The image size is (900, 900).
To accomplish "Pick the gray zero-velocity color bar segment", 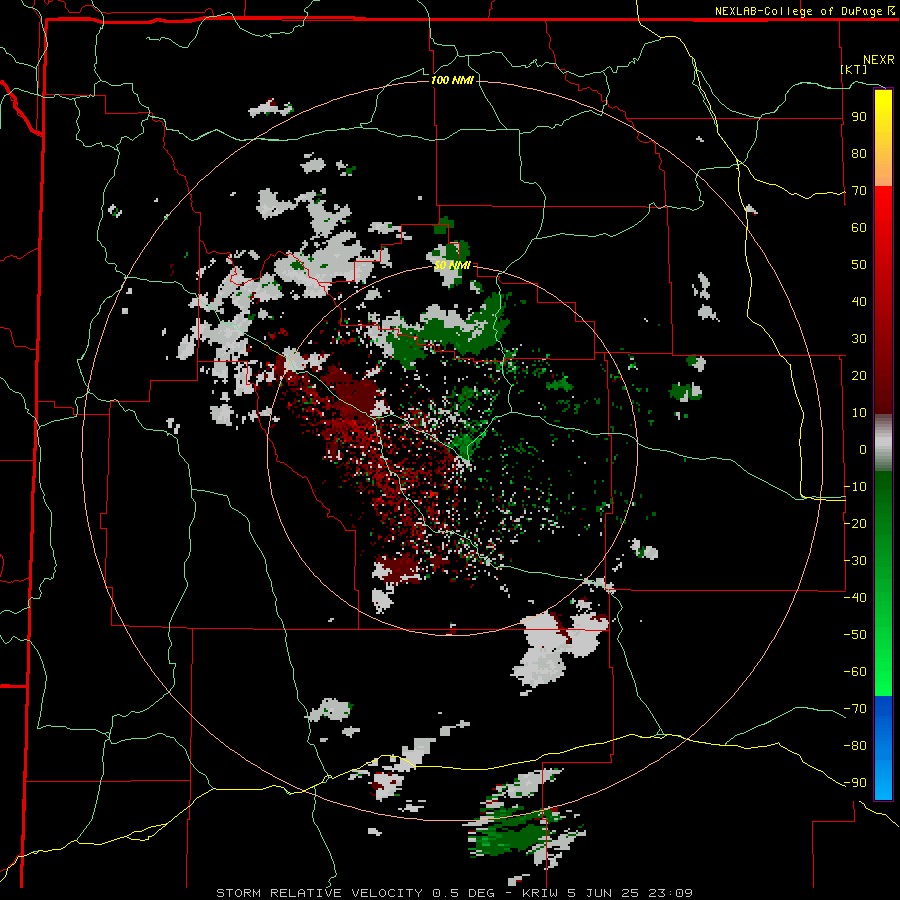I will 883,443.
